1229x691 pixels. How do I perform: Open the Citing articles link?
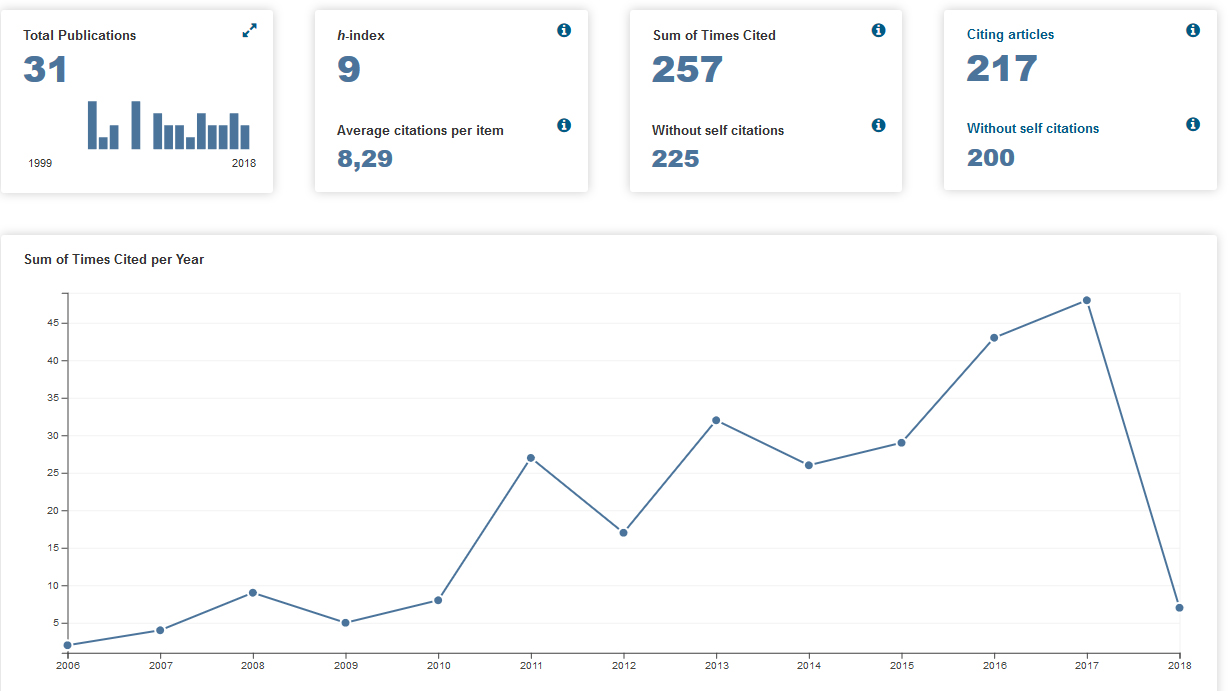[x=1010, y=34]
